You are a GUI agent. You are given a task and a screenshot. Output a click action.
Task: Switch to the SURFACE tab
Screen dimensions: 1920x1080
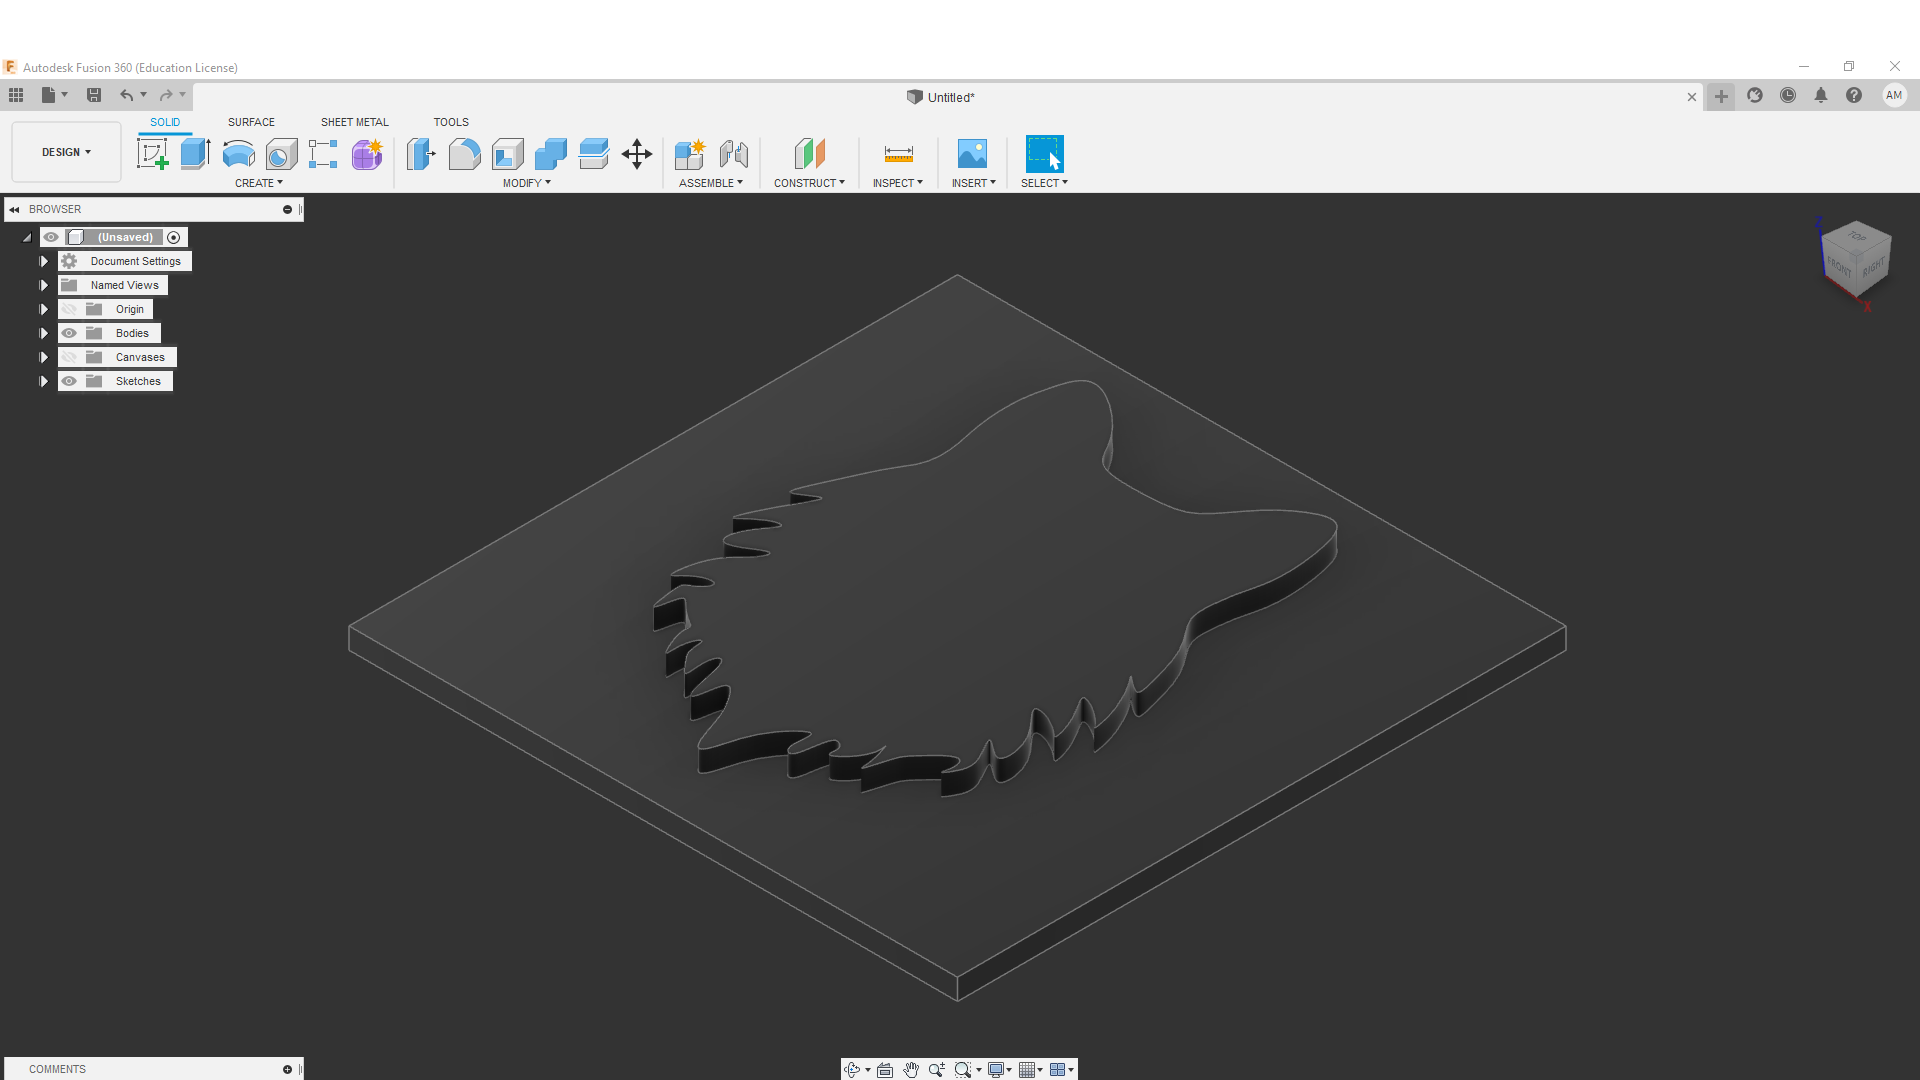(251, 122)
